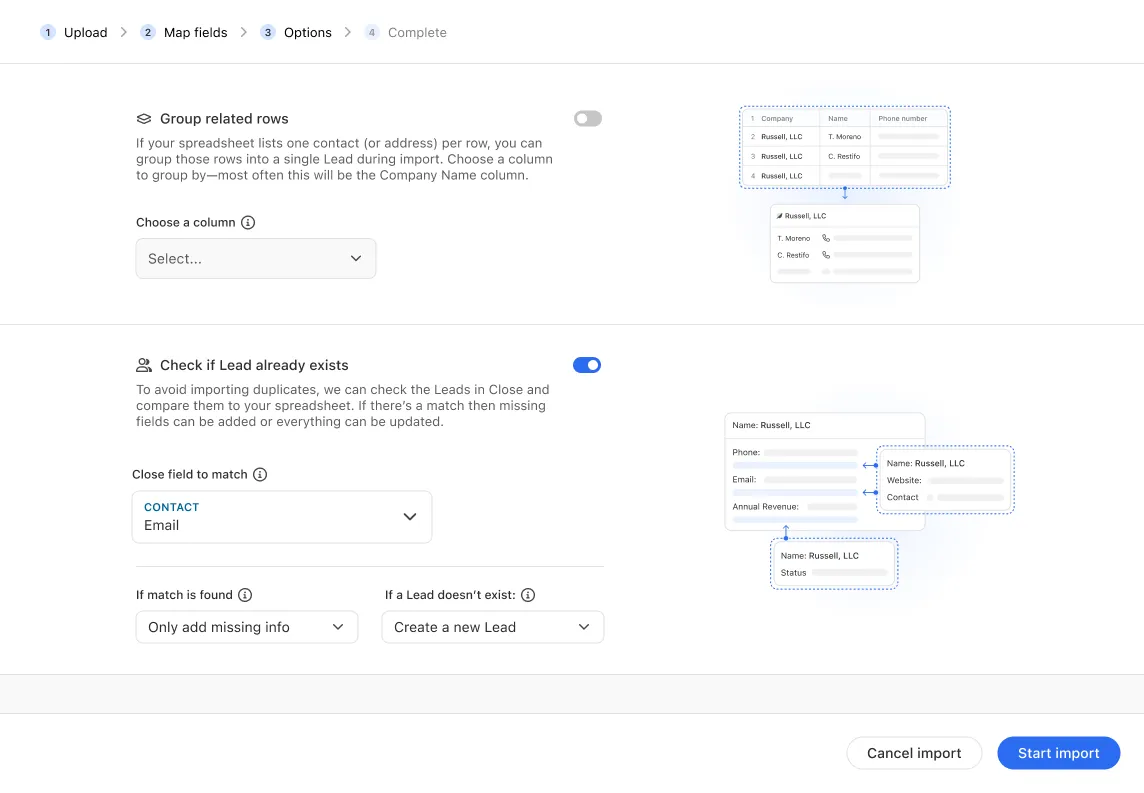Click the info icon next to If match is found
The image size is (1144, 793).
(245, 595)
